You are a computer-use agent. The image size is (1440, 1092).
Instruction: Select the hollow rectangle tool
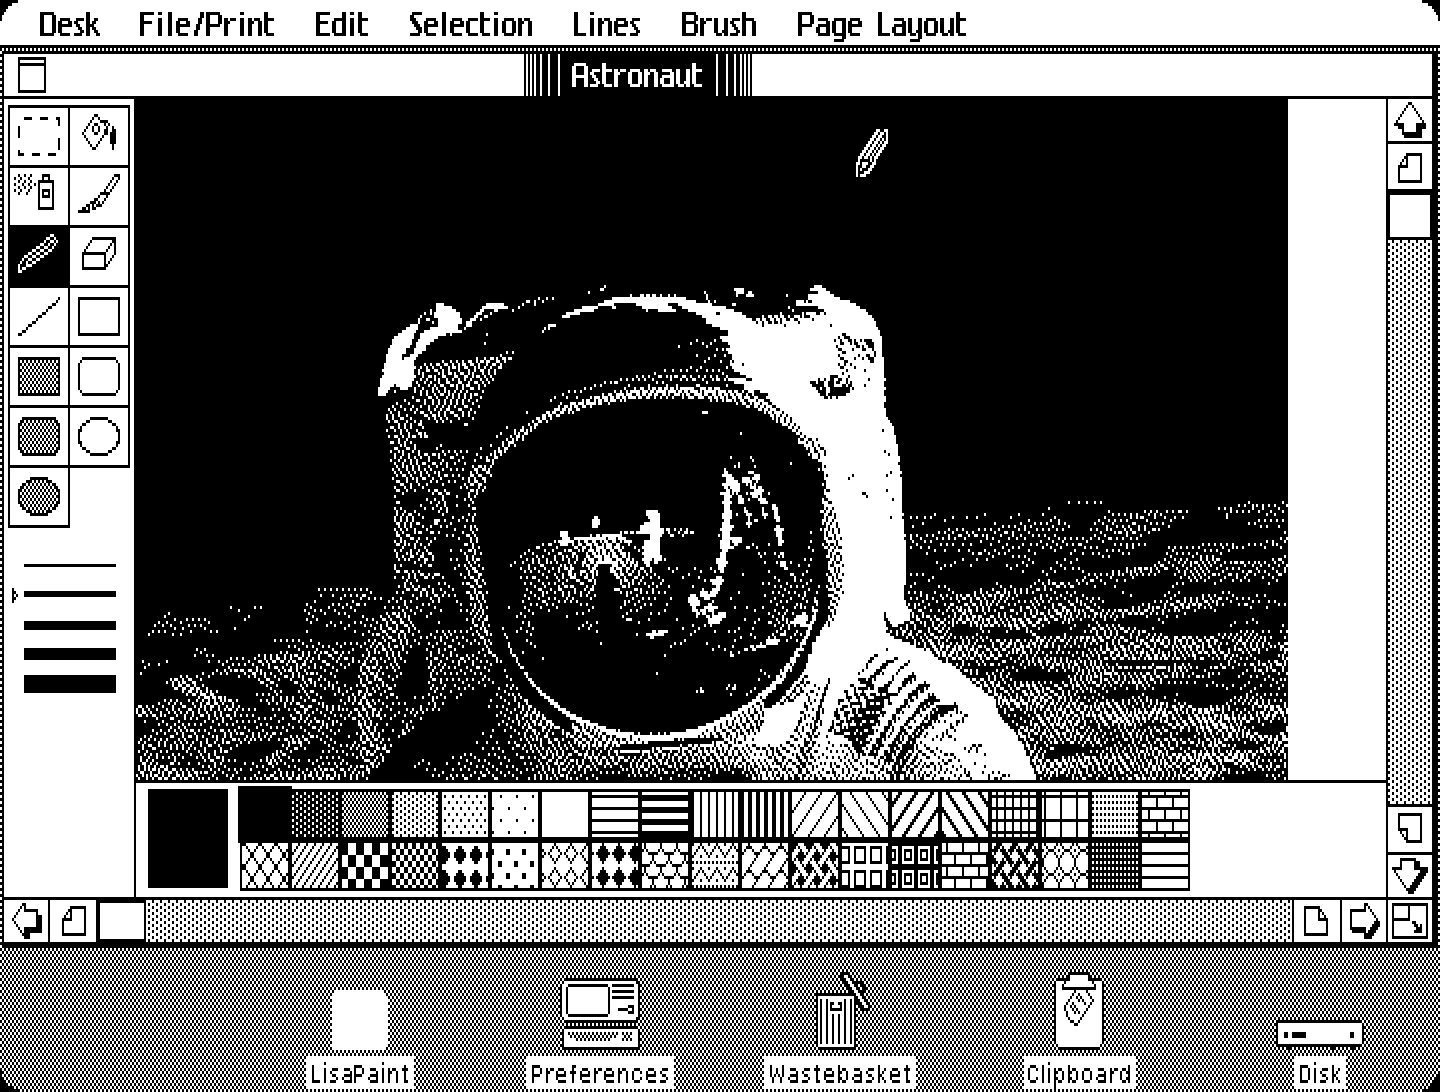99,316
